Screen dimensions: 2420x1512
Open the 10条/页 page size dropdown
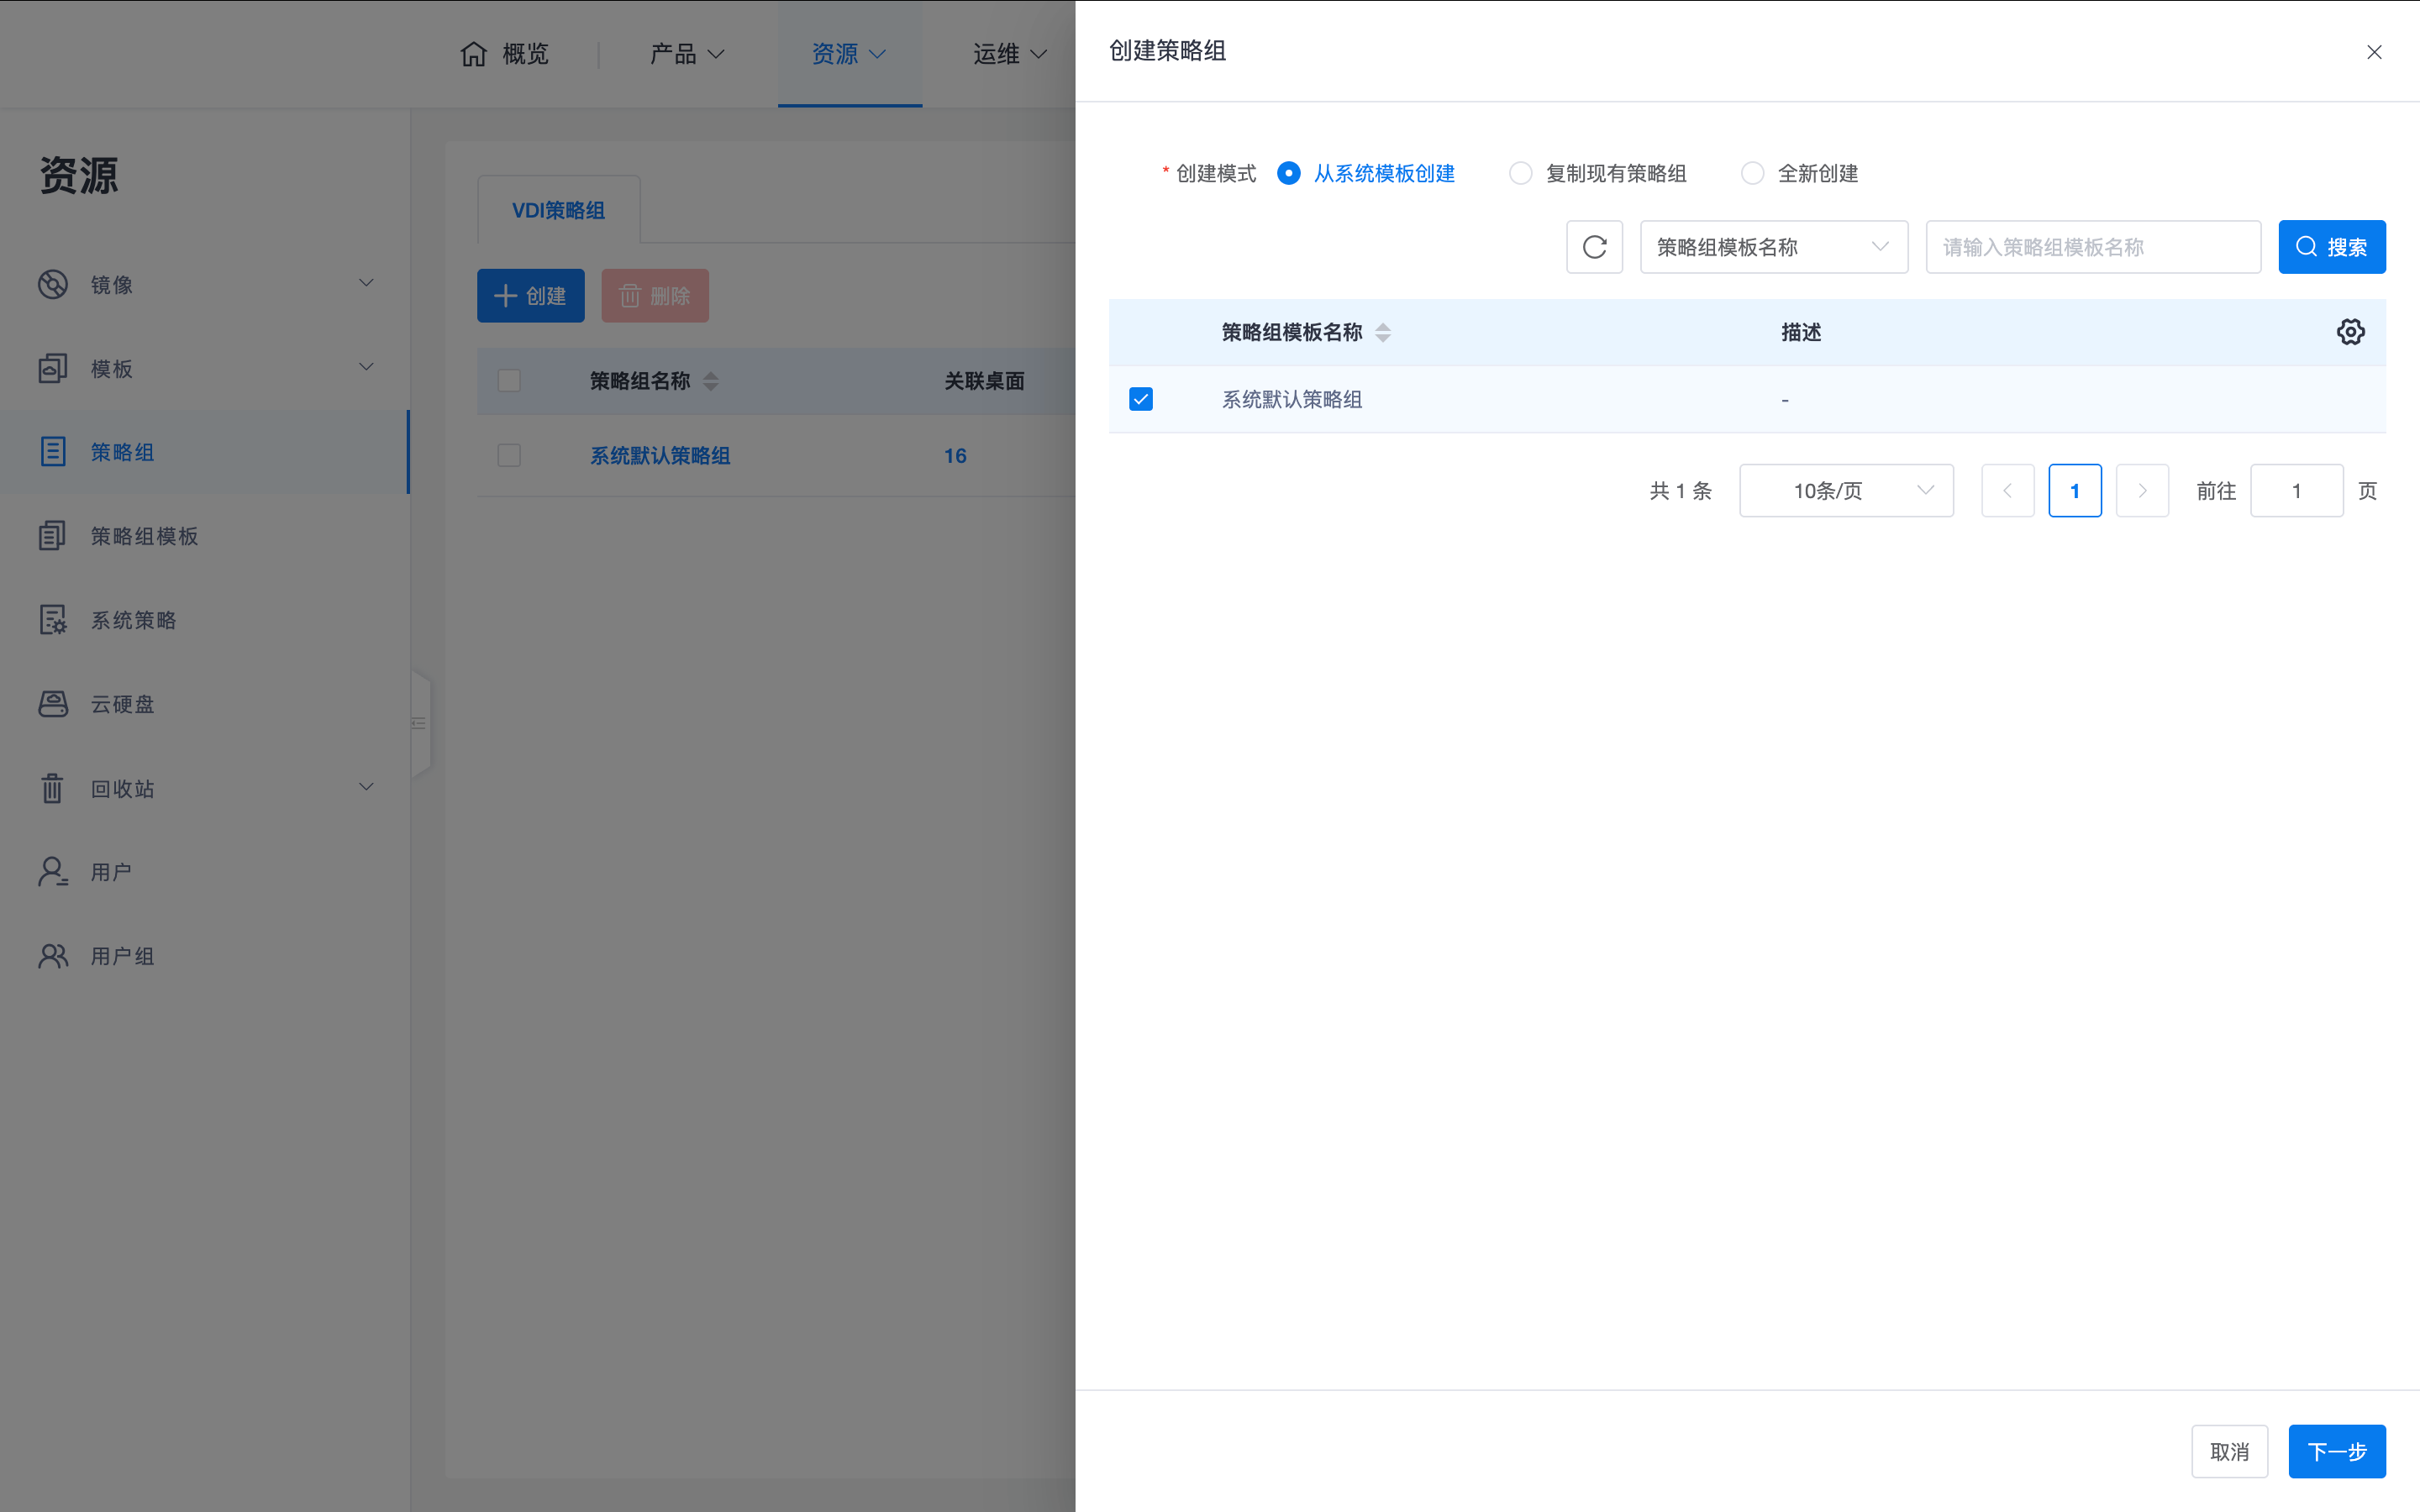click(x=1846, y=490)
